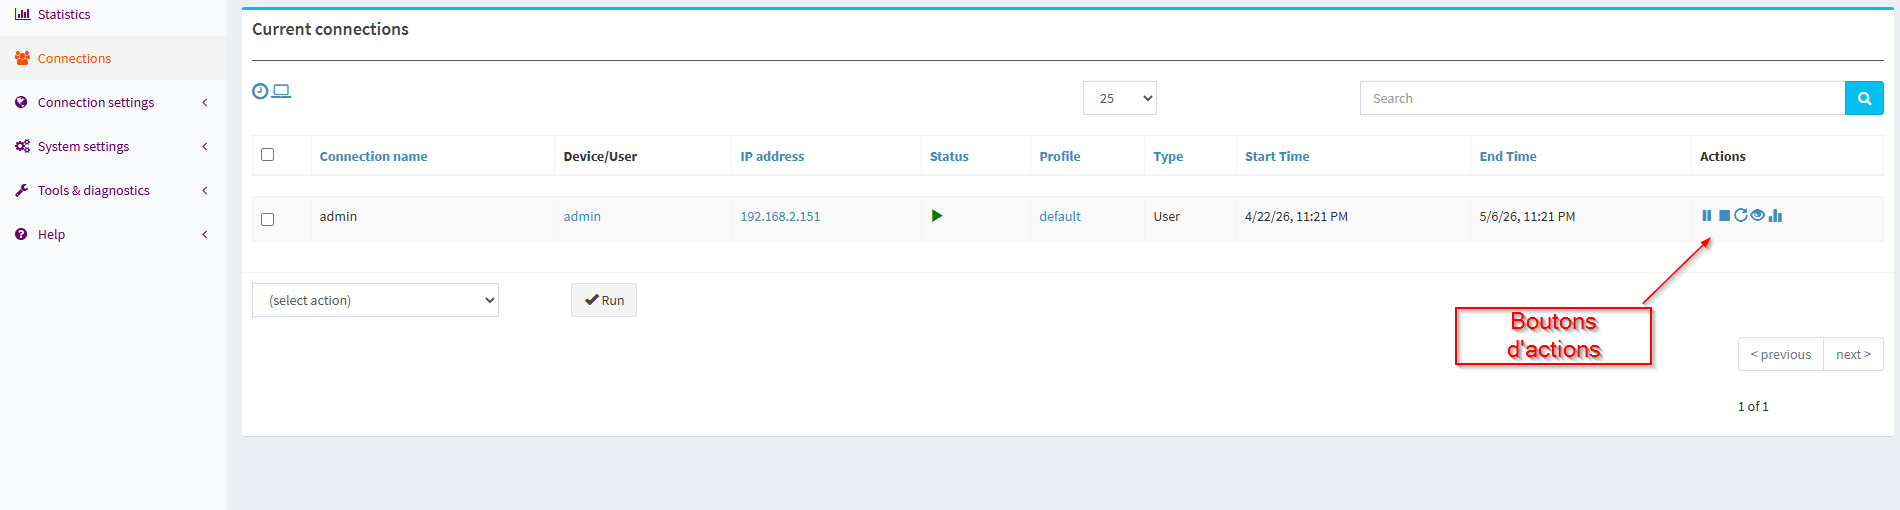Sort by Connection name column

373,156
